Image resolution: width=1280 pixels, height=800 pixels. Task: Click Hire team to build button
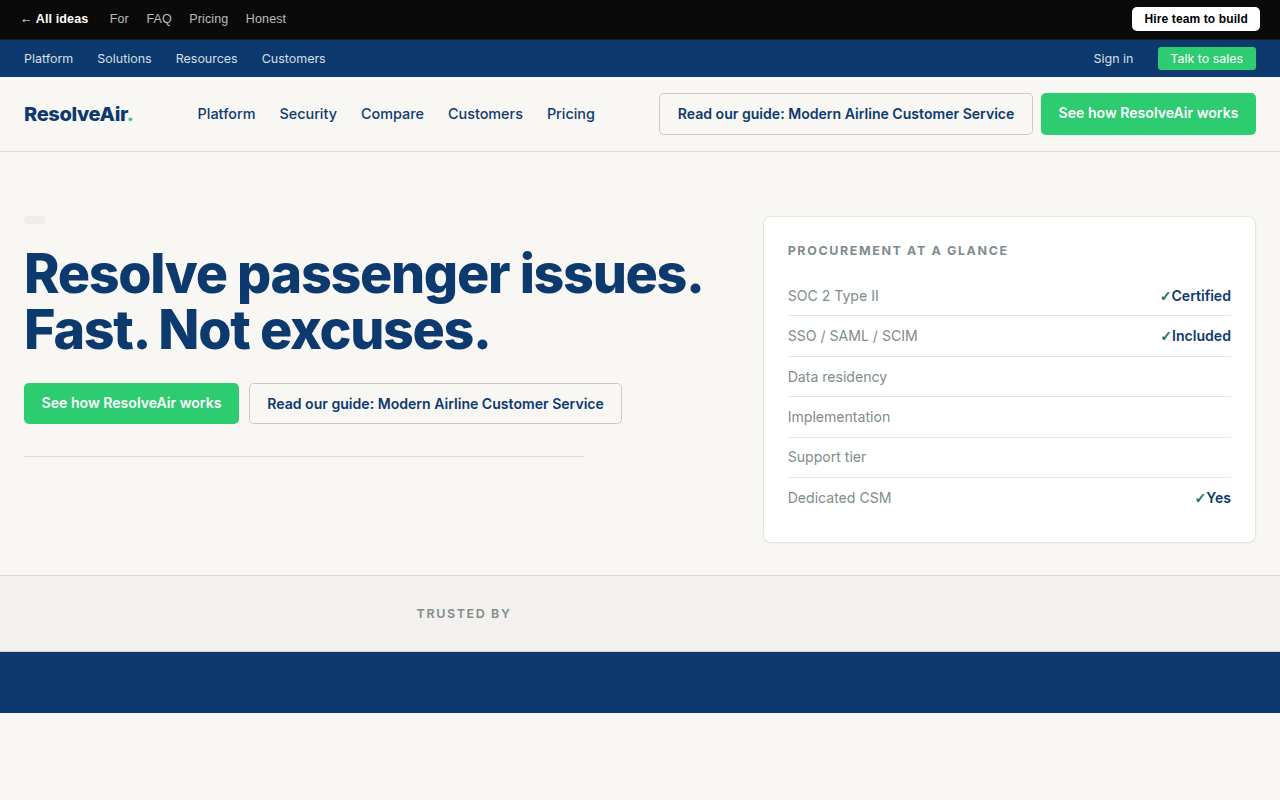[x=1196, y=19]
